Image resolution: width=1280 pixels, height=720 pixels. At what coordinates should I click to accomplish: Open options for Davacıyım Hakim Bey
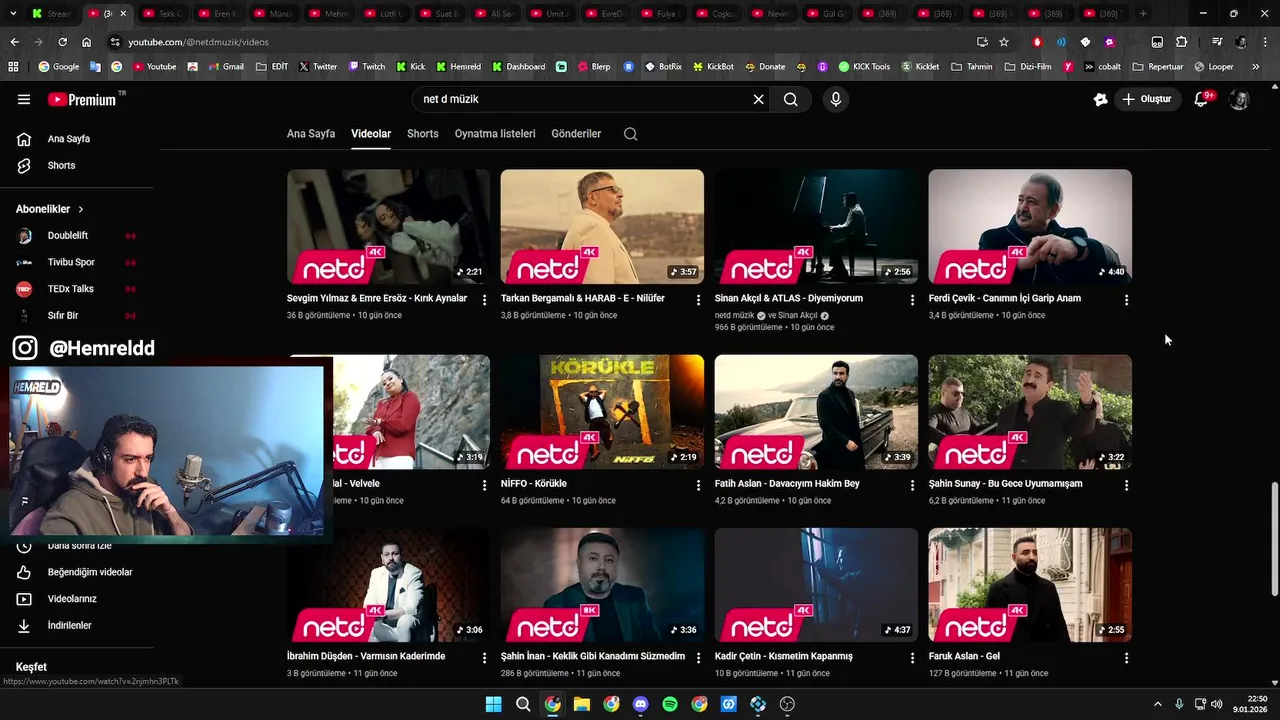pyautogui.click(x=912, y=485)
